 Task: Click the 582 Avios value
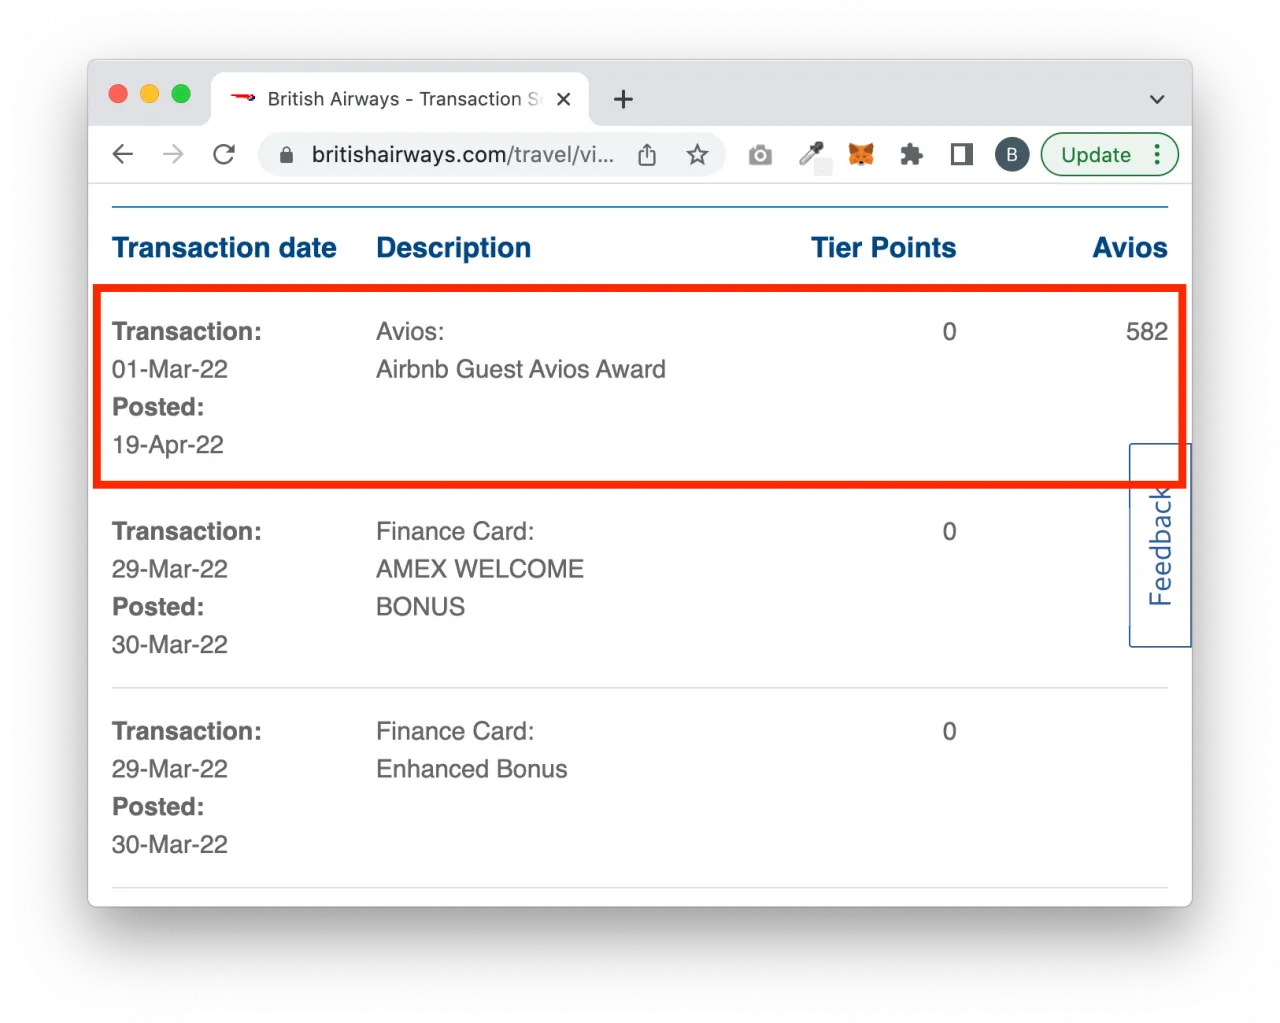pyautogui.click(x=1147, y=331)
